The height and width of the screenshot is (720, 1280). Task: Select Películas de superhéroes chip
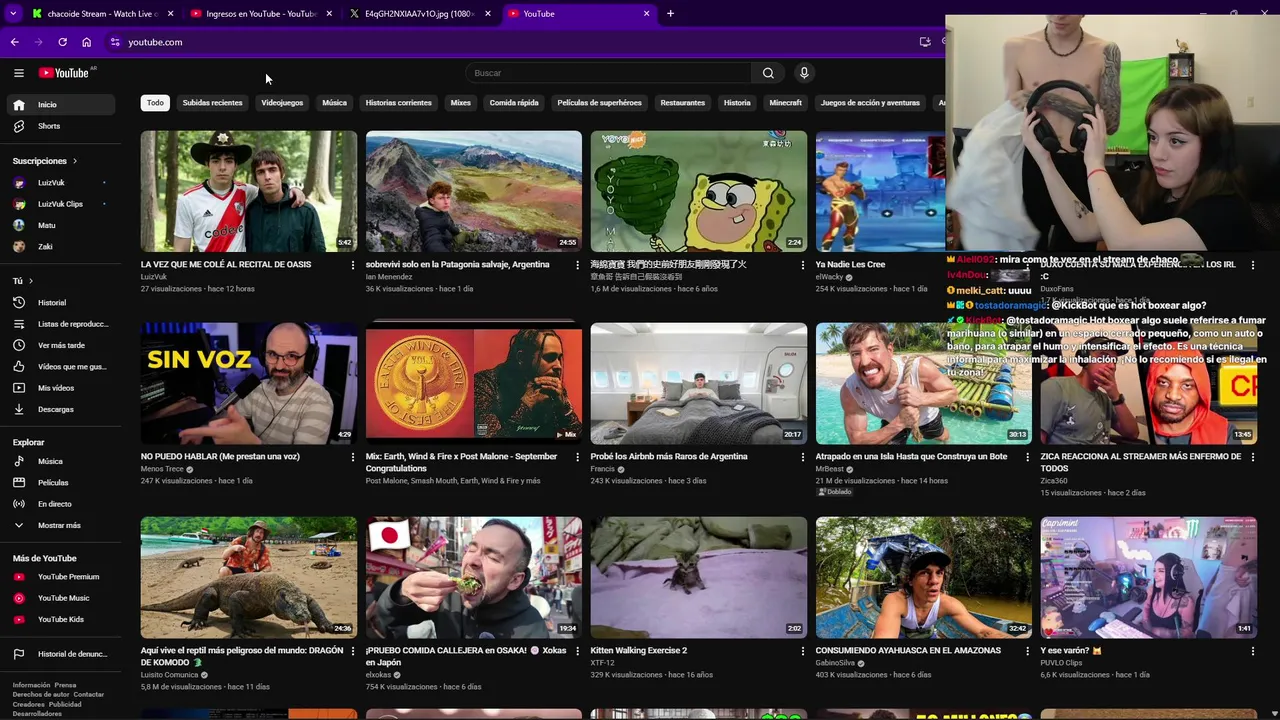tap(600, 103)
